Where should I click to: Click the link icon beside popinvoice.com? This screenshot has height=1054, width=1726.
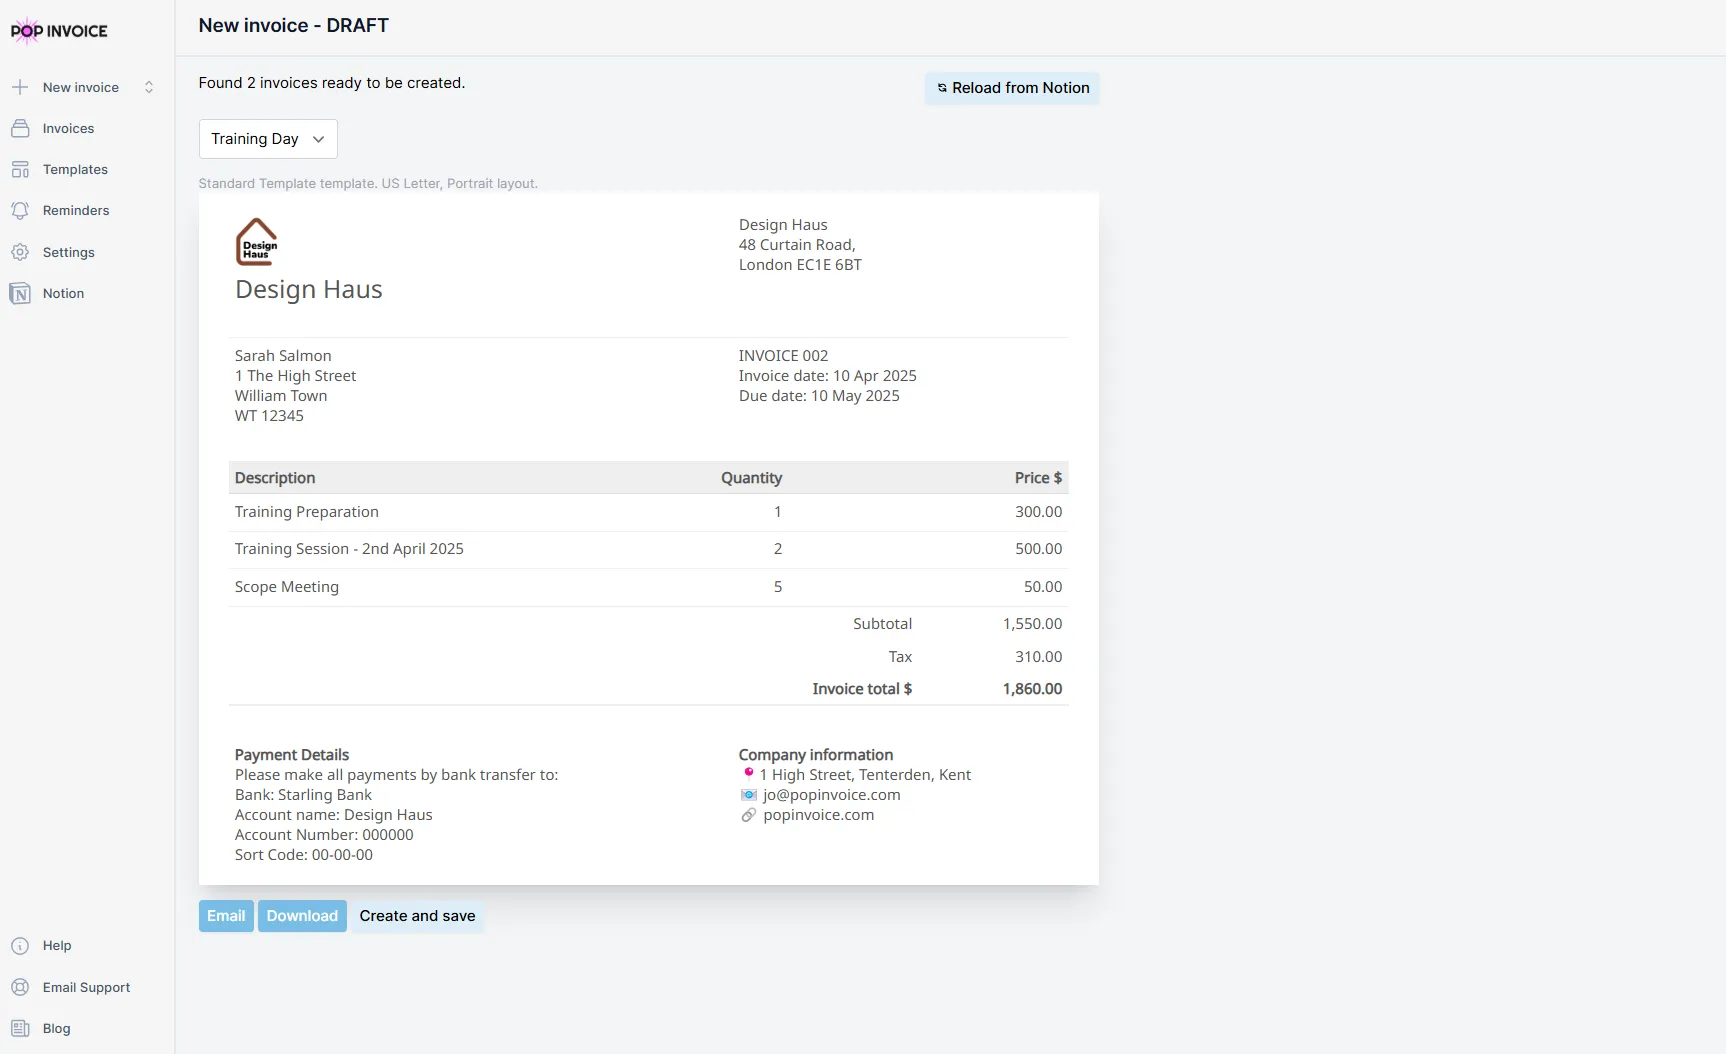pyautogui.click(x=749, y=815)
